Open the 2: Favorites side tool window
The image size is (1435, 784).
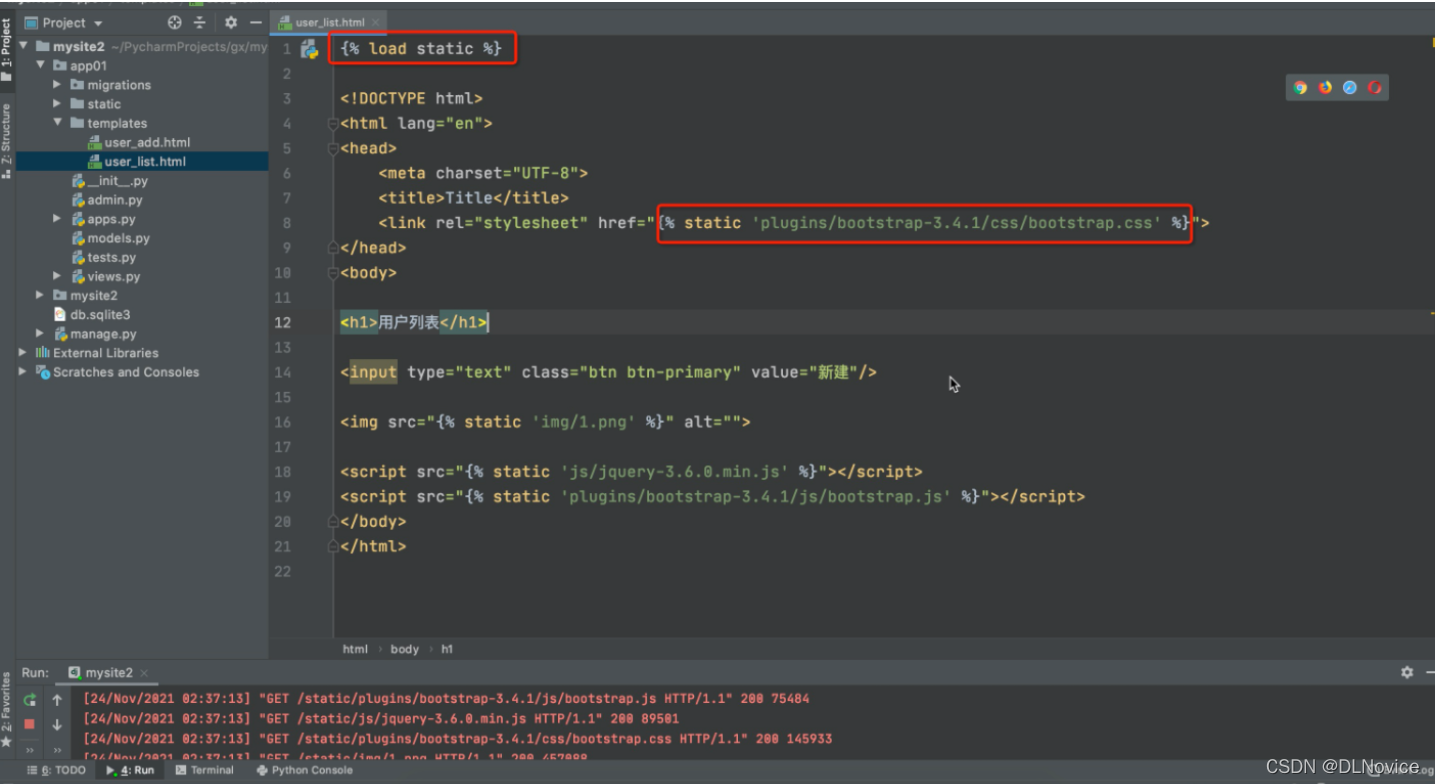point(6,712)
